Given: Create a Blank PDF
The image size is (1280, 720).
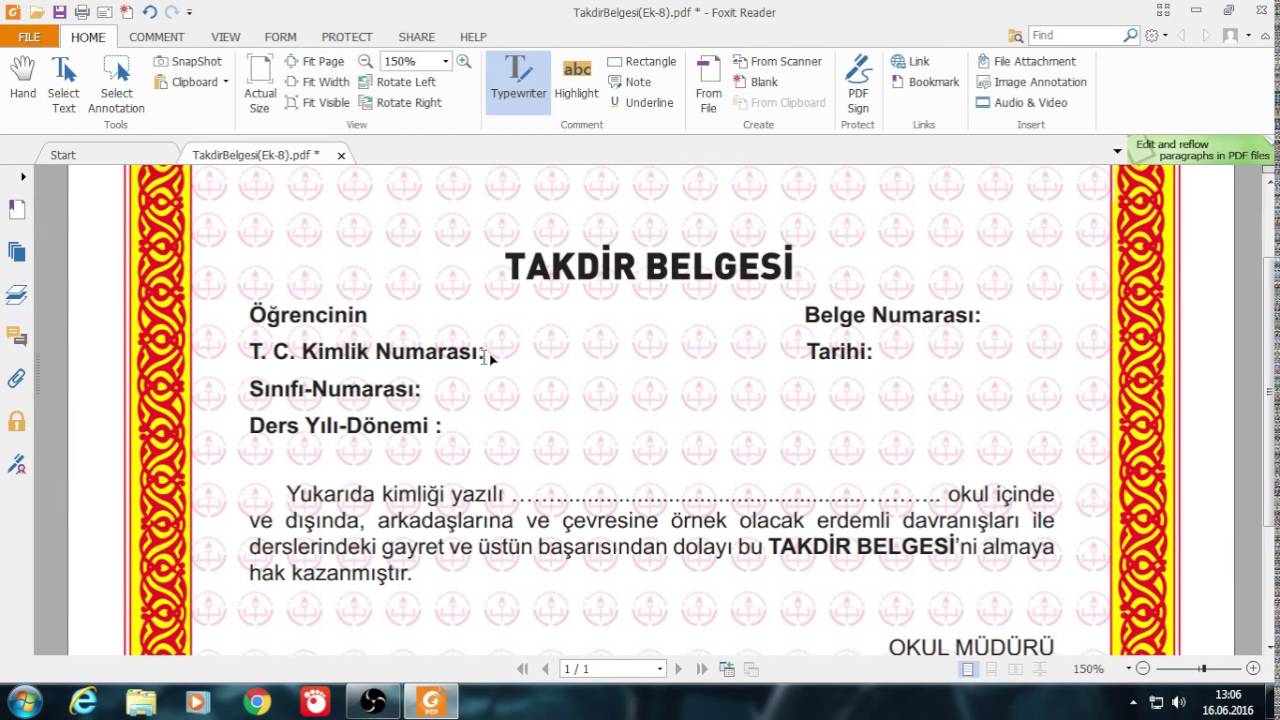Looking at the screenshot, I should [755, 82].
